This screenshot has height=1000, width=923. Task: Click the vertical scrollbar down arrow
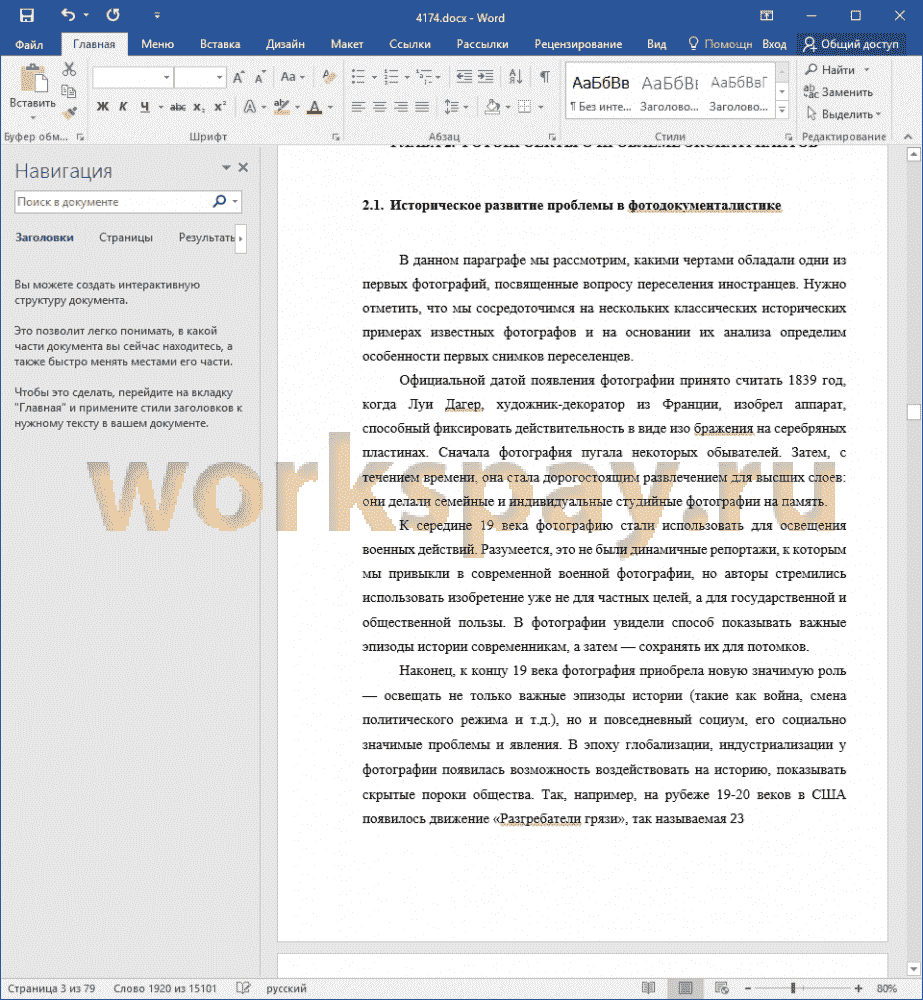tap(913, 970)
